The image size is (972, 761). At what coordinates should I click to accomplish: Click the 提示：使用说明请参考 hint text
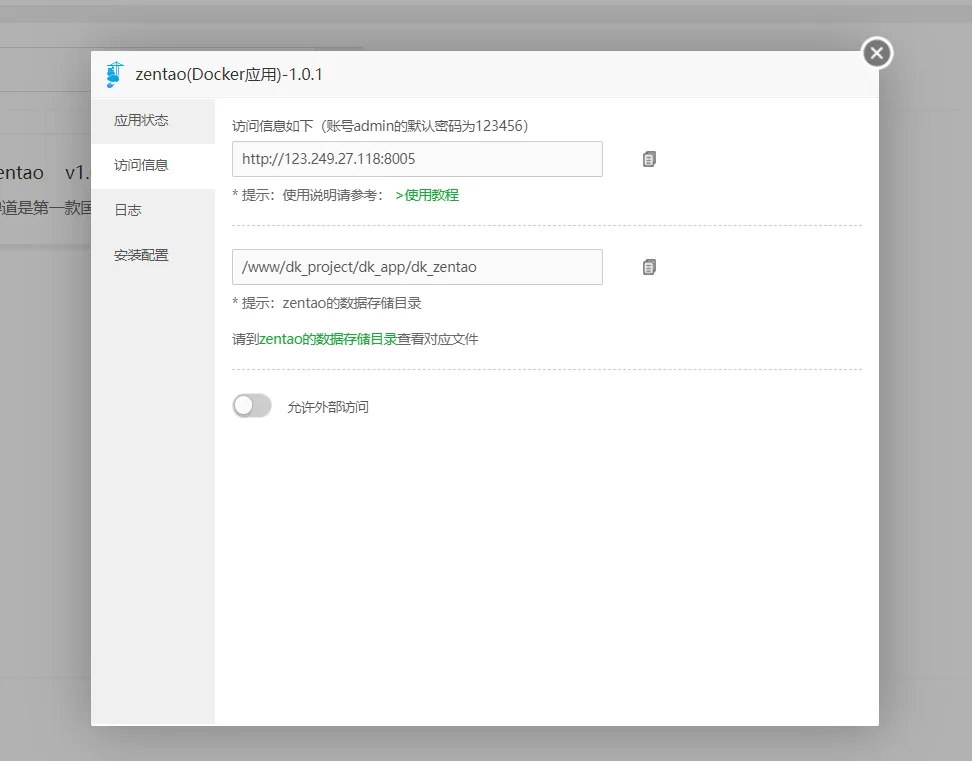coord(308,195)
